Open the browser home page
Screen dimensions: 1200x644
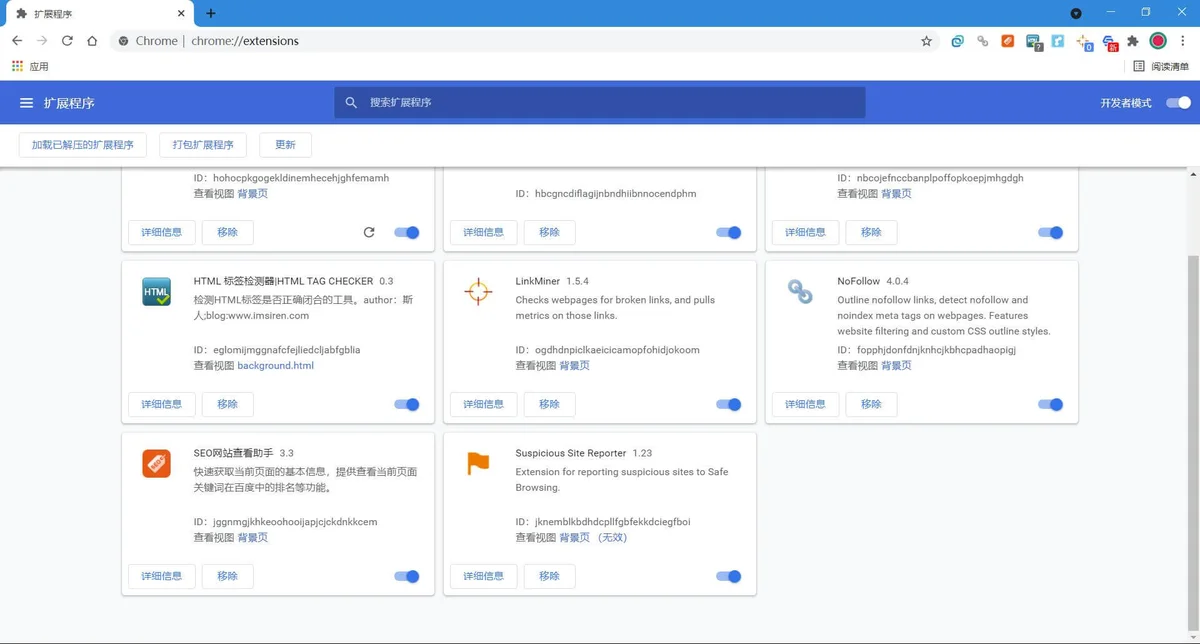(92, 41)
